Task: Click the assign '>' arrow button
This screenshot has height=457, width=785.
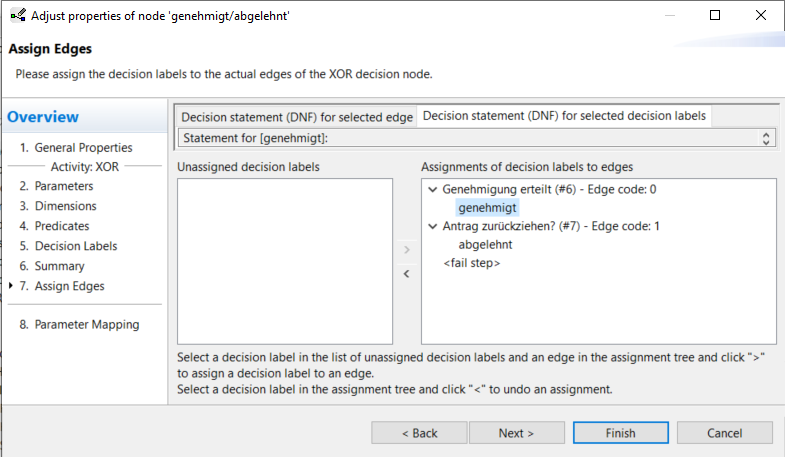Action: pyautogui.click(x=407, y=250)
